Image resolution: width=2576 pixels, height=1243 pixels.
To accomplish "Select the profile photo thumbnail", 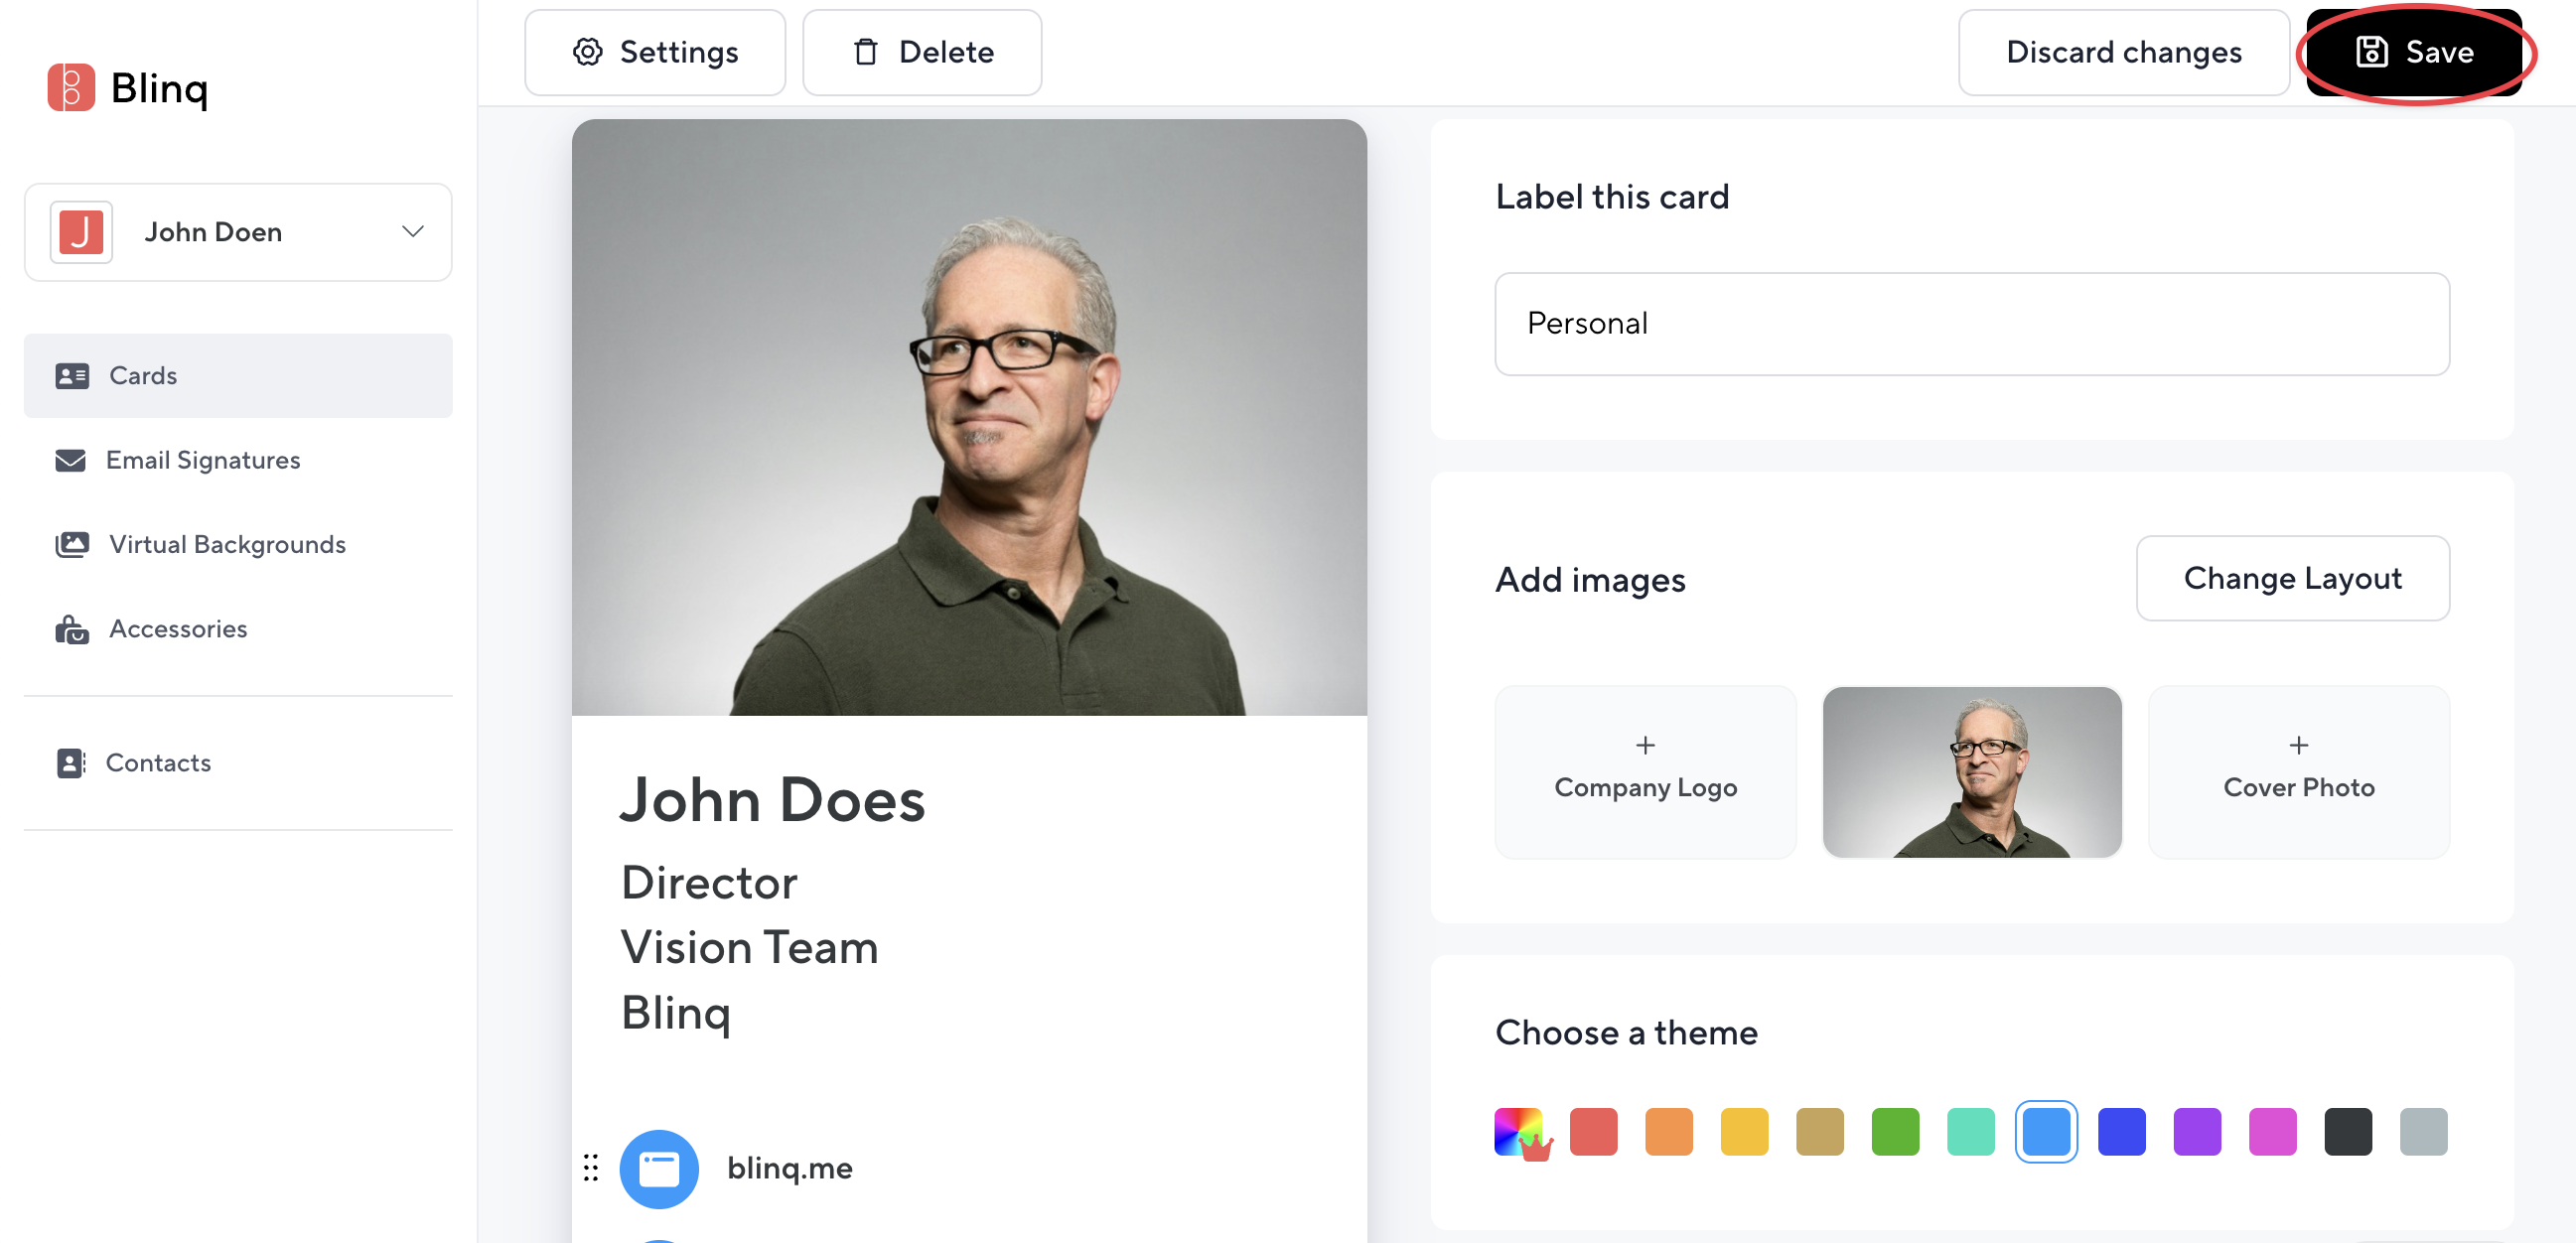I will (1972, 772).
